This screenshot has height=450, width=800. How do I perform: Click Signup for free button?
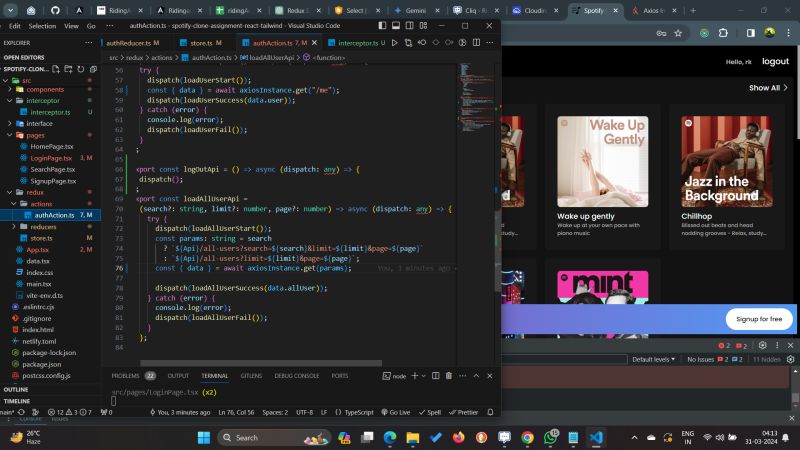click(759, 319)
